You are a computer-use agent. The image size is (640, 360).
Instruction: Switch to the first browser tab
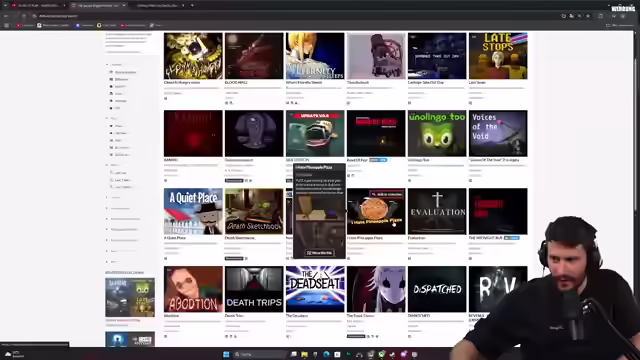[x=38, y=5]
